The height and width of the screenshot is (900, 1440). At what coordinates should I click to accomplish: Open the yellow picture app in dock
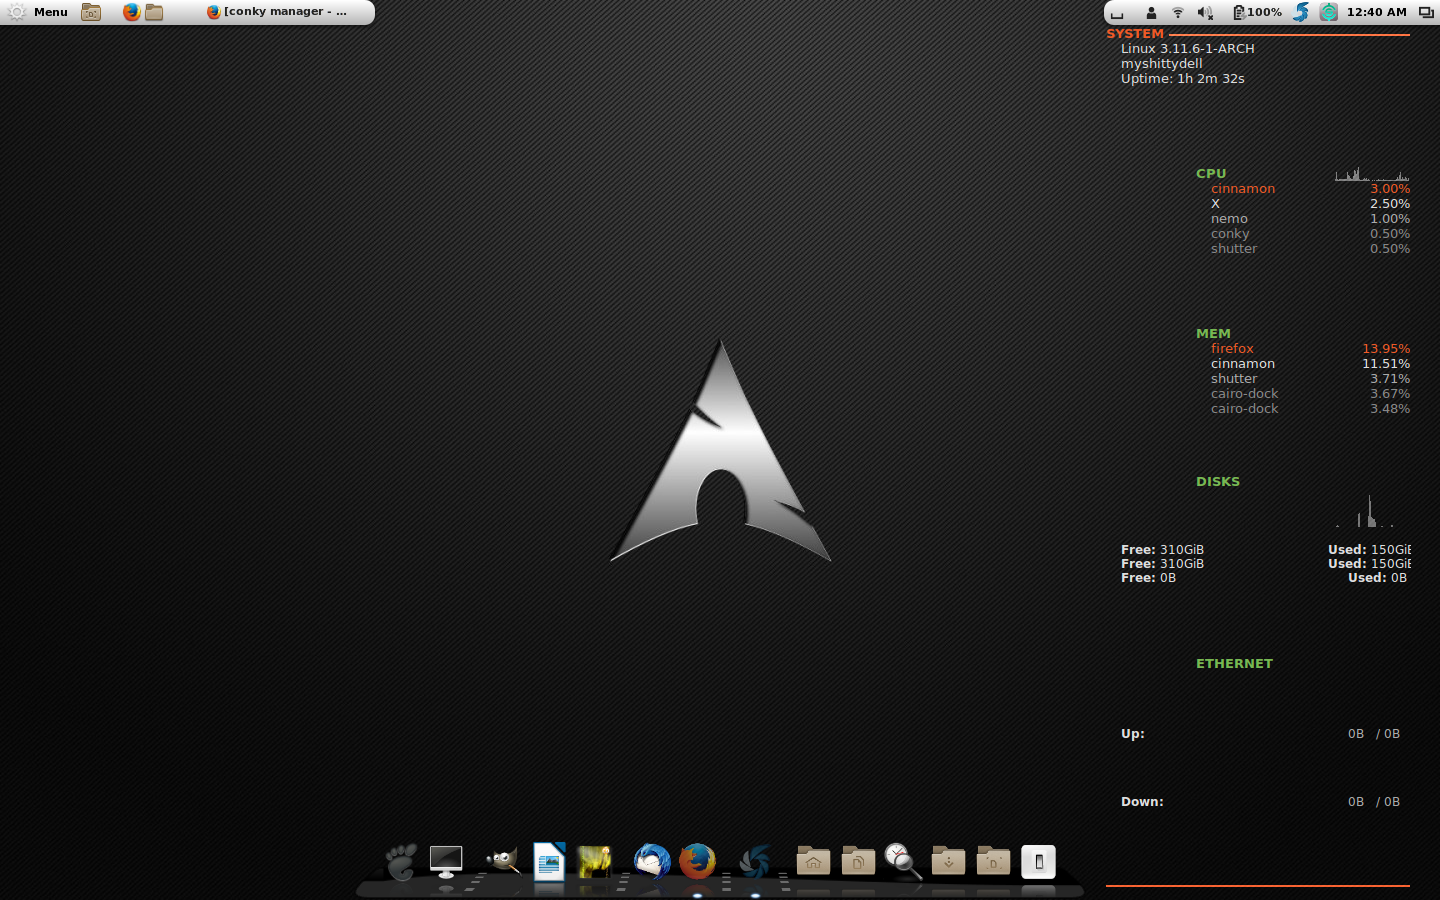(595, 861)
